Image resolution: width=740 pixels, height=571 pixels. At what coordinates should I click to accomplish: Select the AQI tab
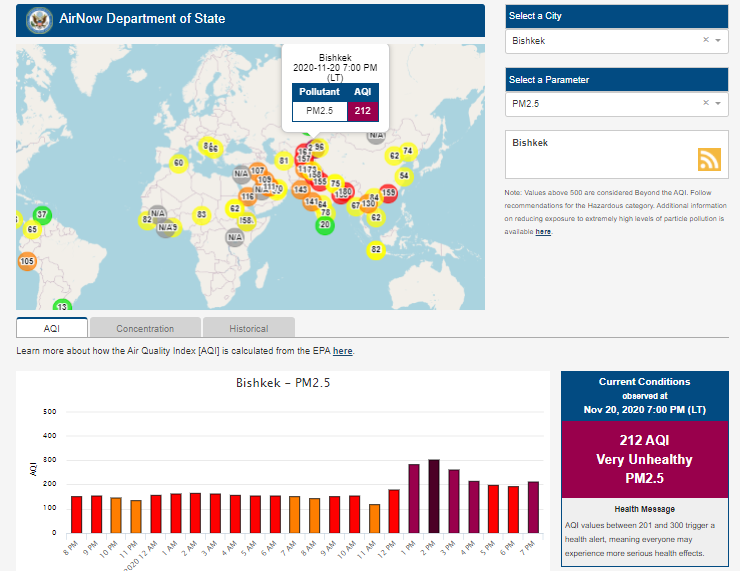(52, 328)
